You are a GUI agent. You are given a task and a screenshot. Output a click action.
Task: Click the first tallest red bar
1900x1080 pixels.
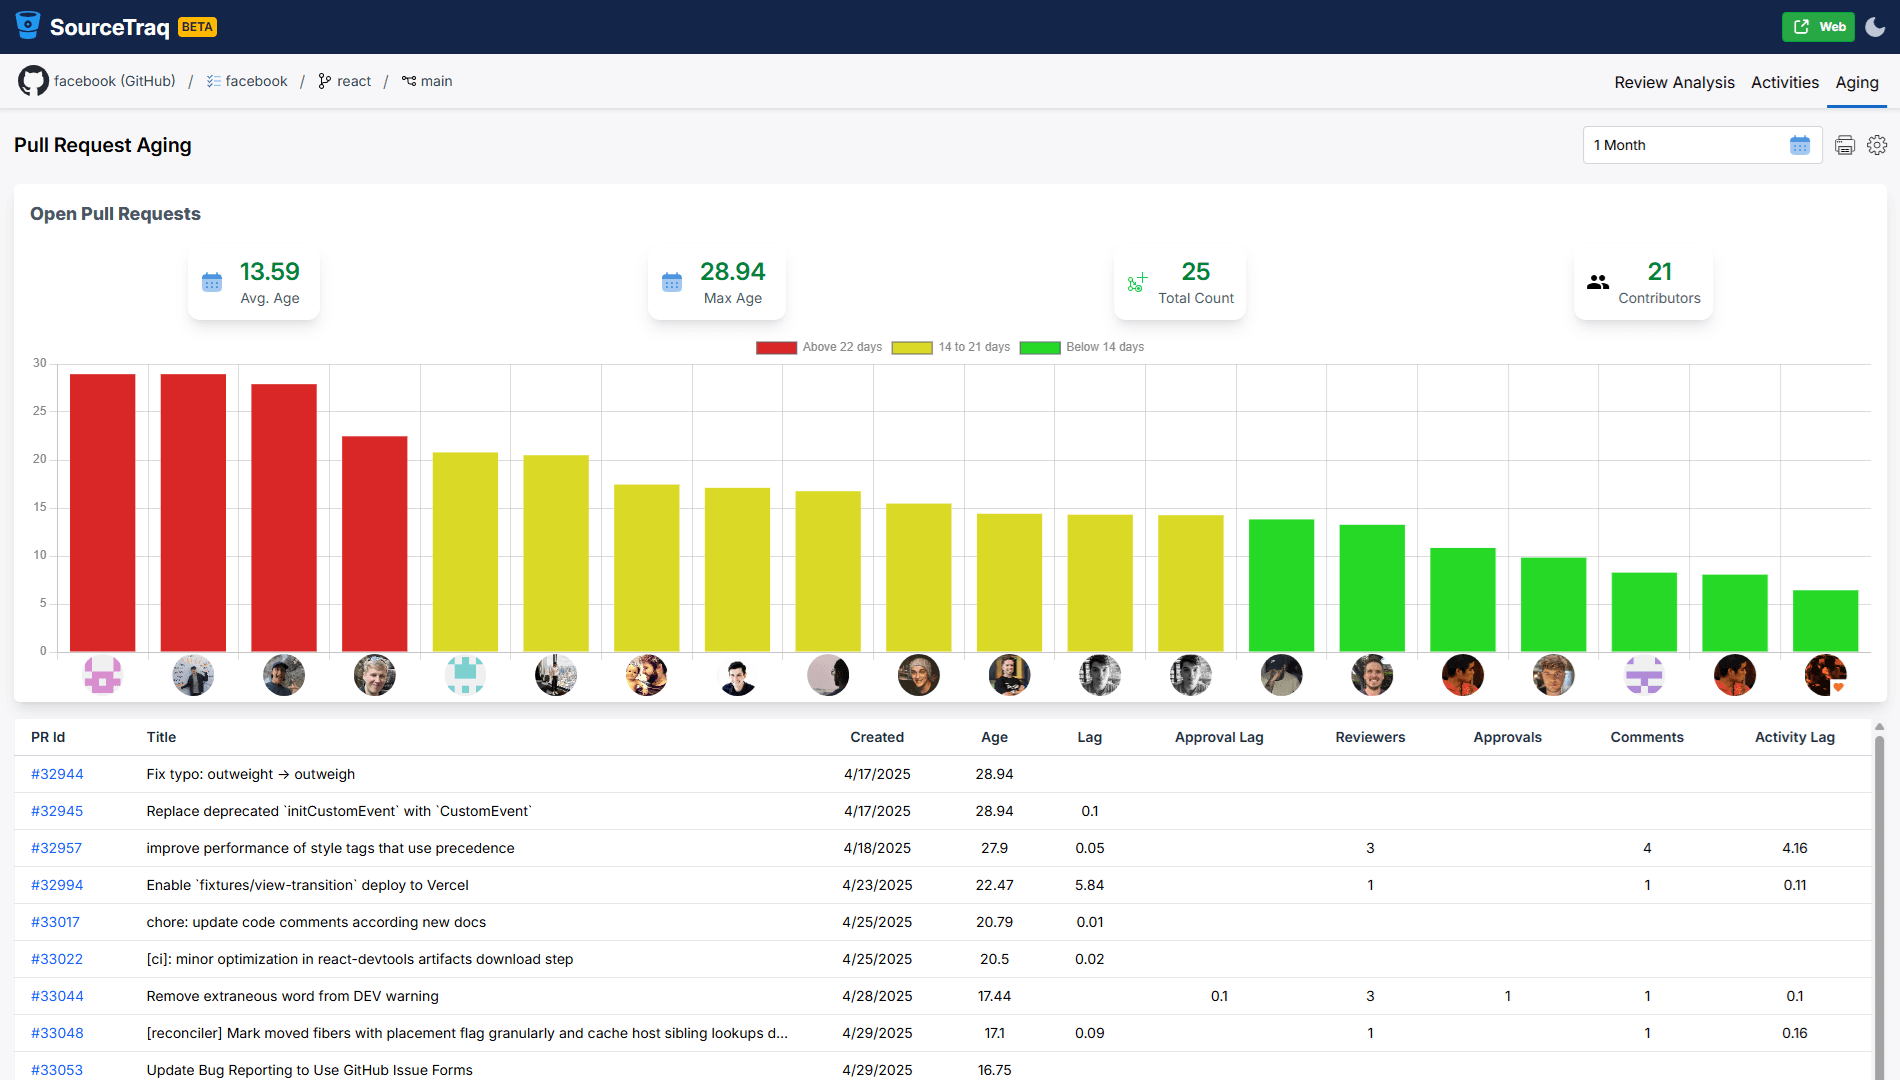[x=103, y=512]
